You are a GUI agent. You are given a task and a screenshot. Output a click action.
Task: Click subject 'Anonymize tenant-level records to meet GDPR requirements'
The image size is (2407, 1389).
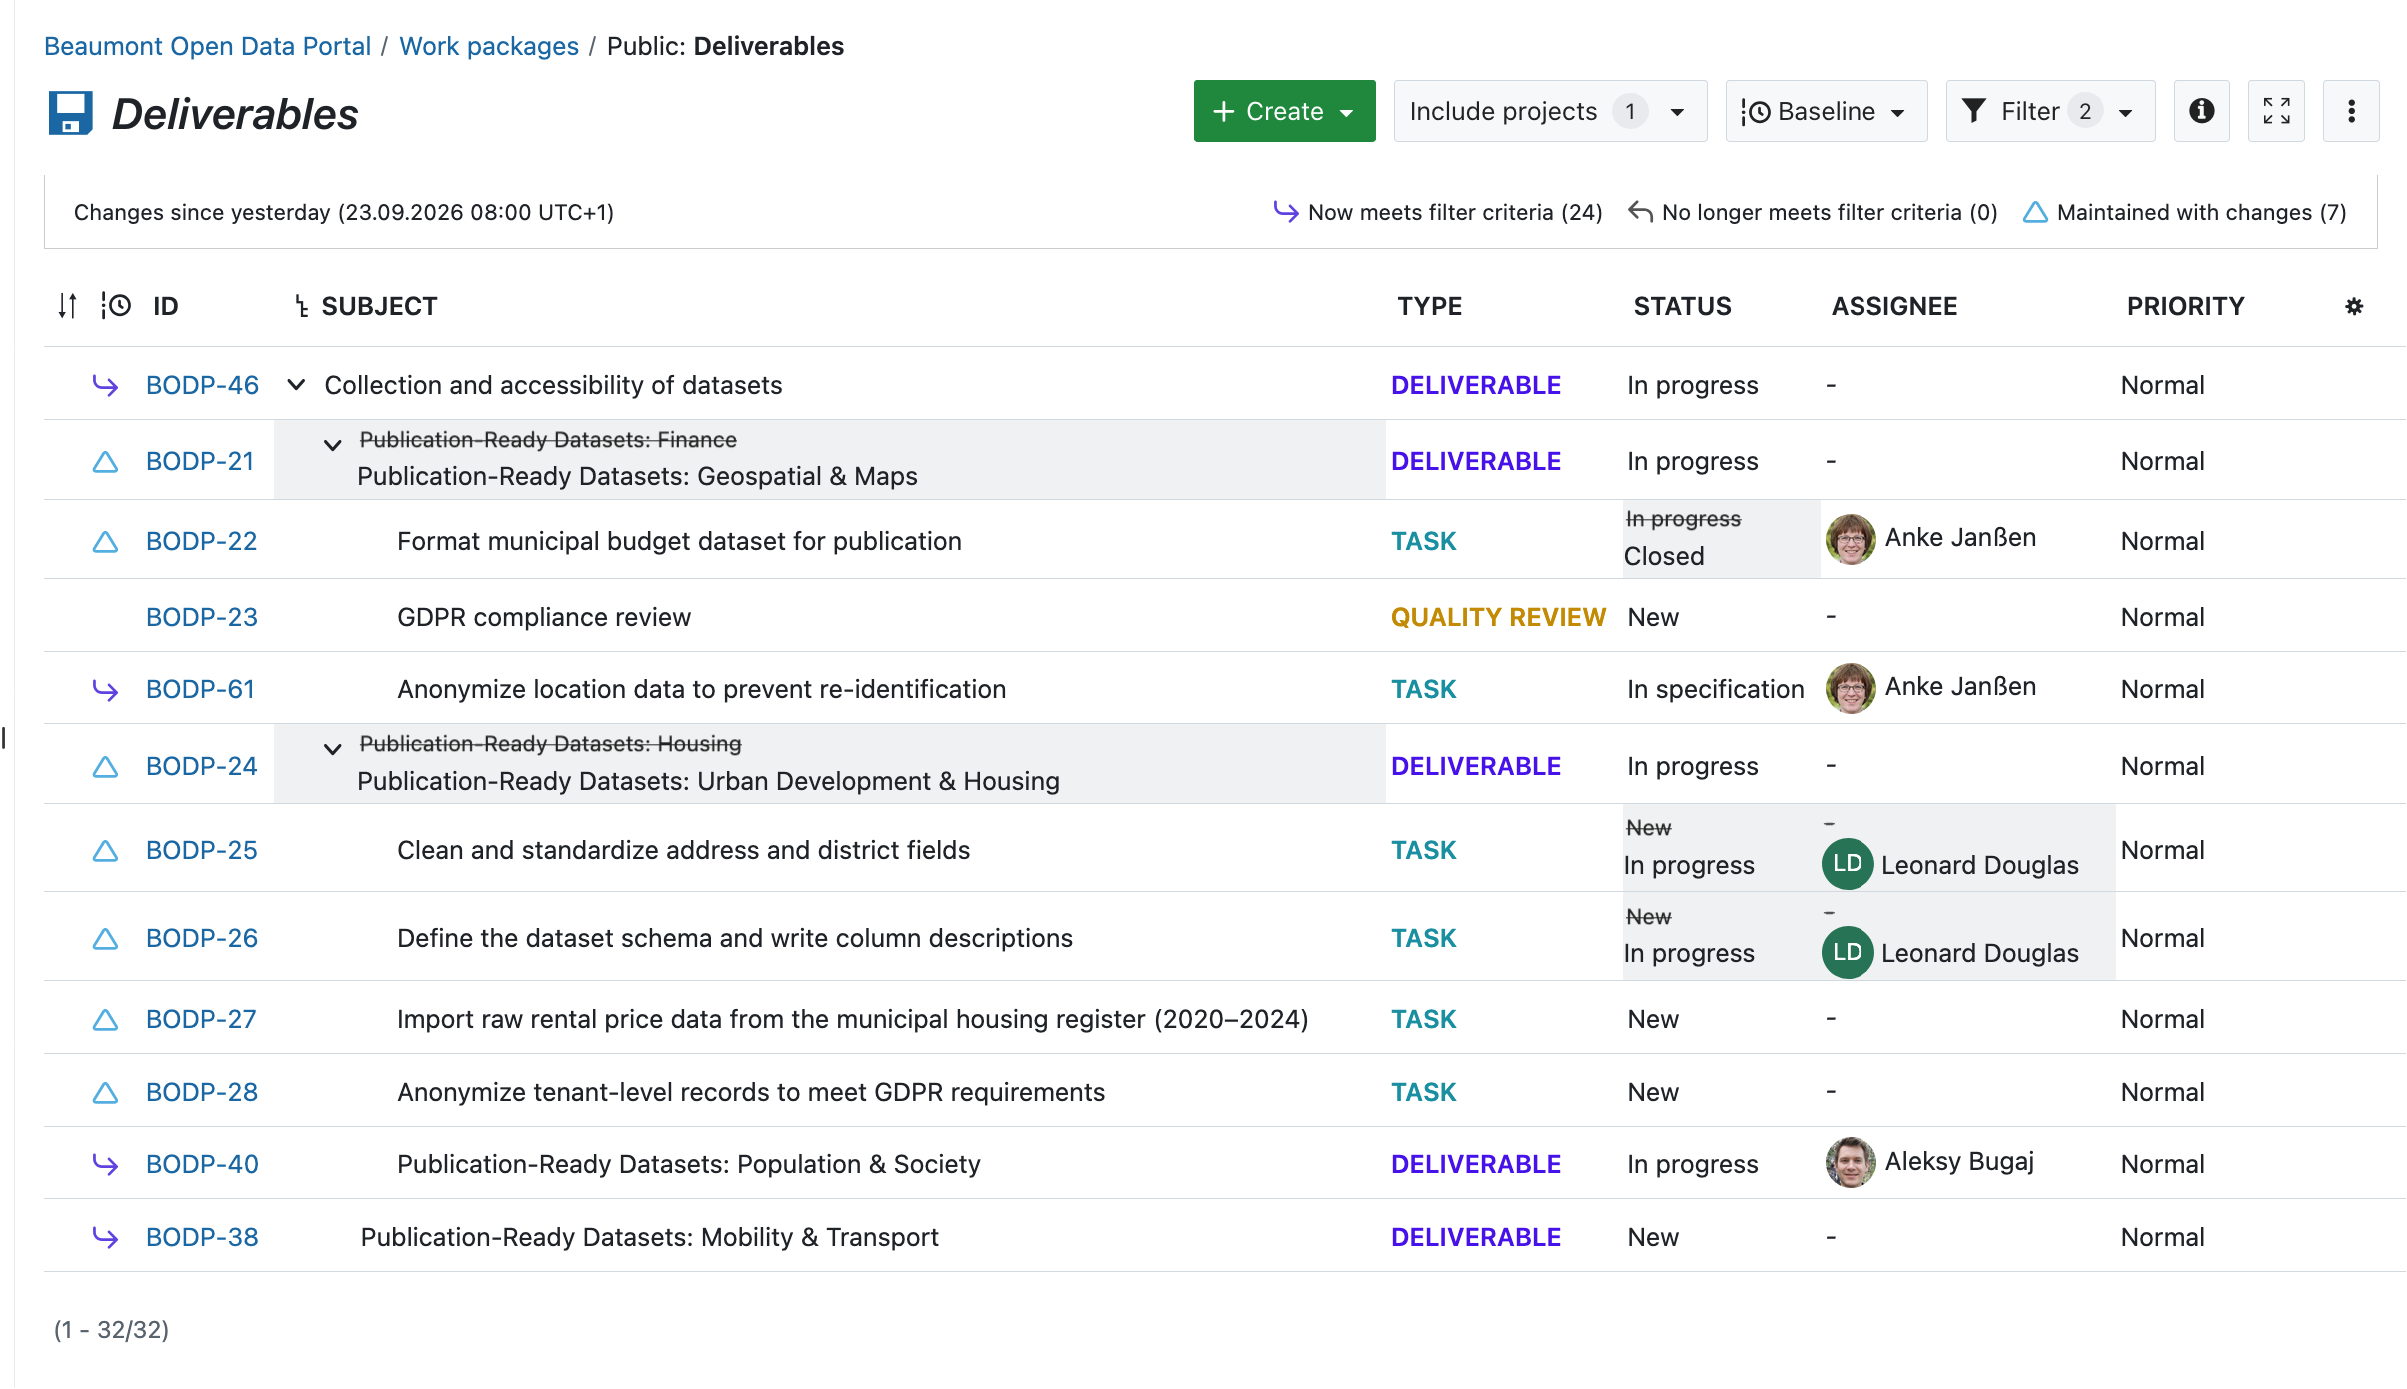coord(751,1092)
